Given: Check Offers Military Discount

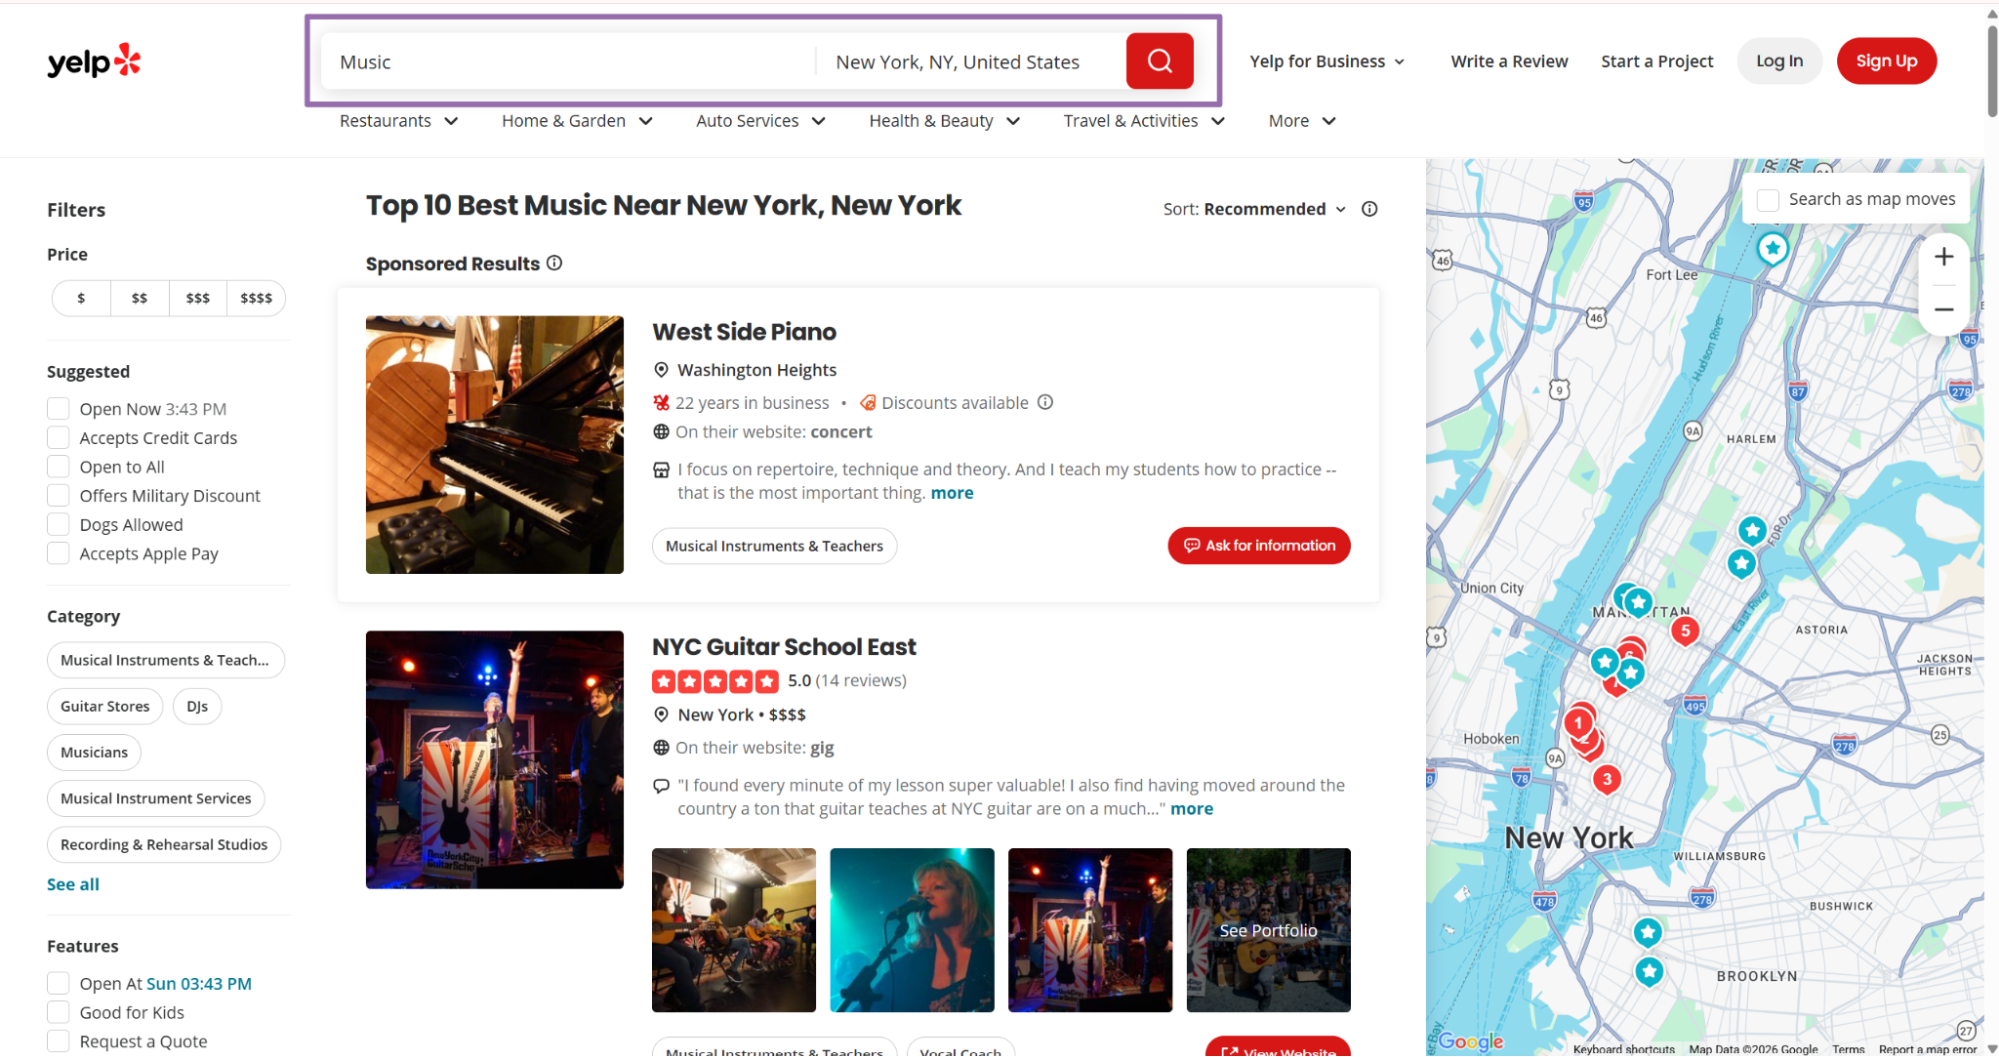Looking at the screenshot, I should (58, 496).
